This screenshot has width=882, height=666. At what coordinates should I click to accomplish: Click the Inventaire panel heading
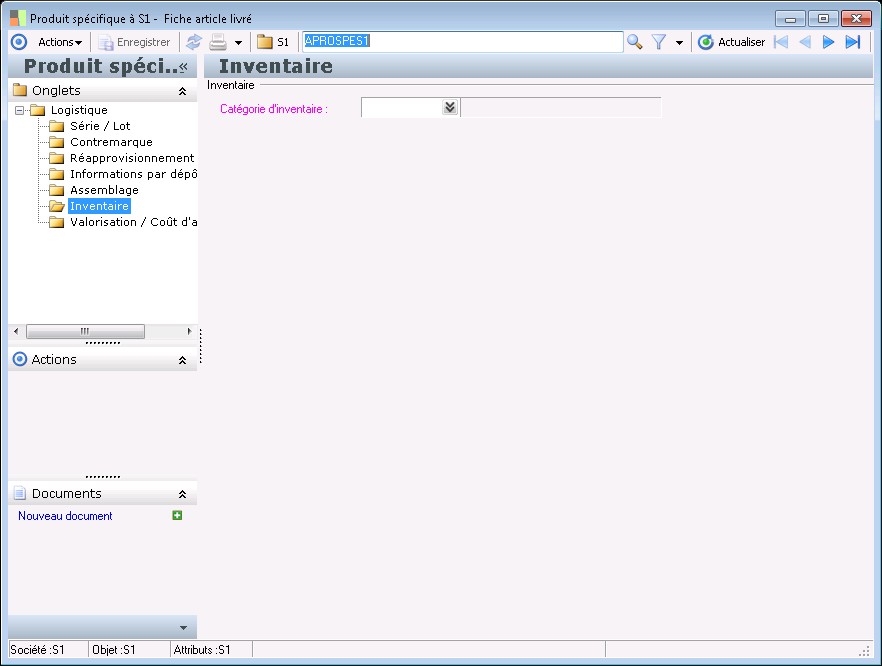(x=276, y=66)
